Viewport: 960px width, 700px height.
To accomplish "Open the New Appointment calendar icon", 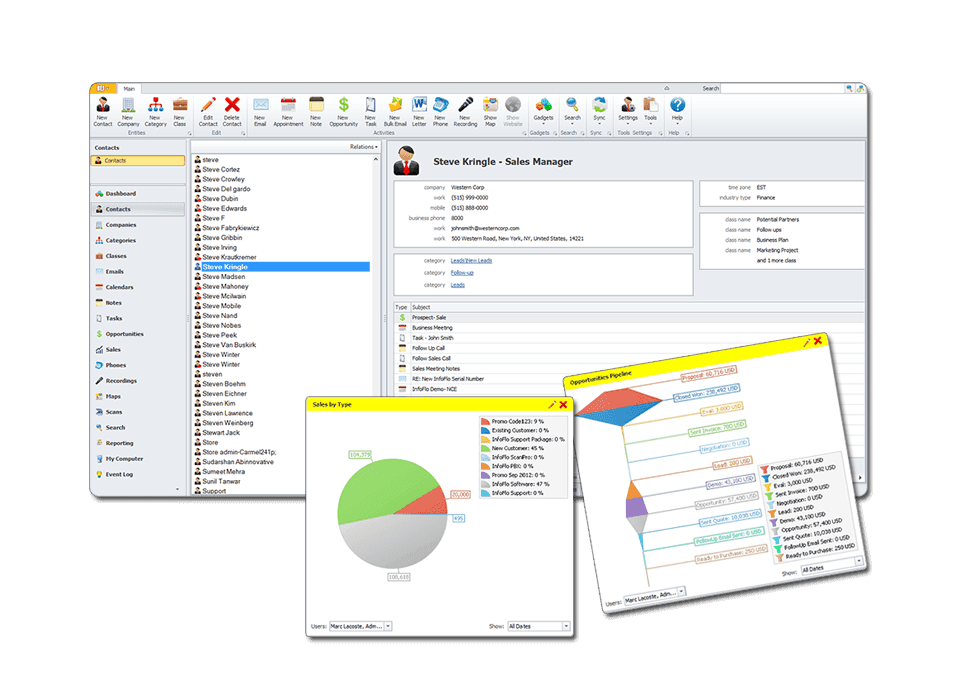I will [288, 105].
